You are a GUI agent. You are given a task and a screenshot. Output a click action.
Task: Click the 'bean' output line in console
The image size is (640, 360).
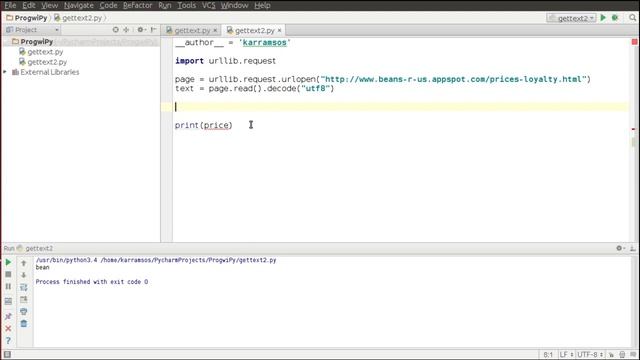(42, 267)
